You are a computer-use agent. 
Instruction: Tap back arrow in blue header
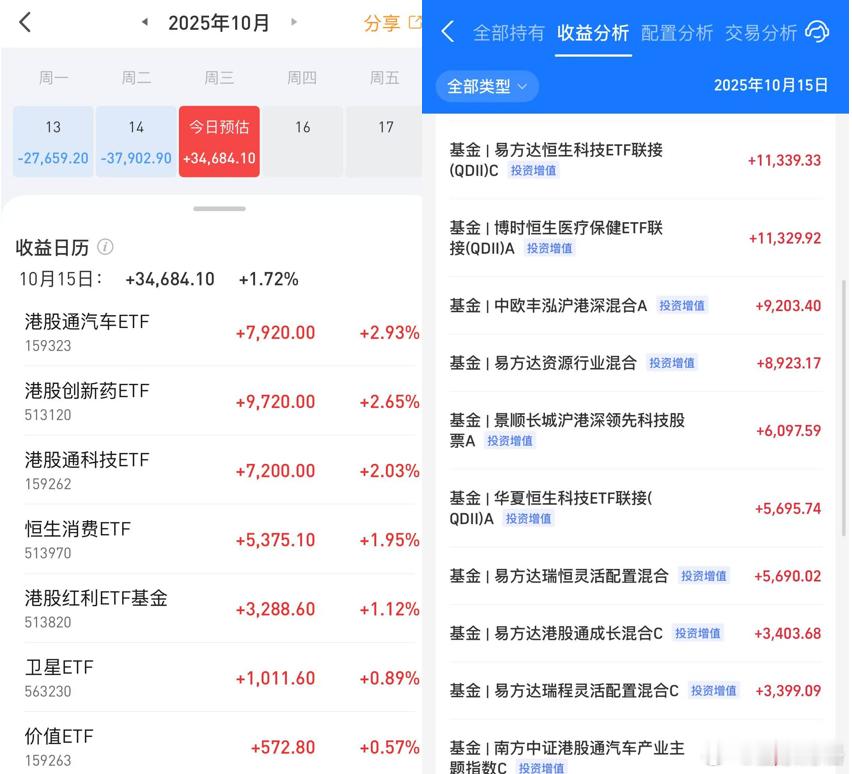coord(448,32)
